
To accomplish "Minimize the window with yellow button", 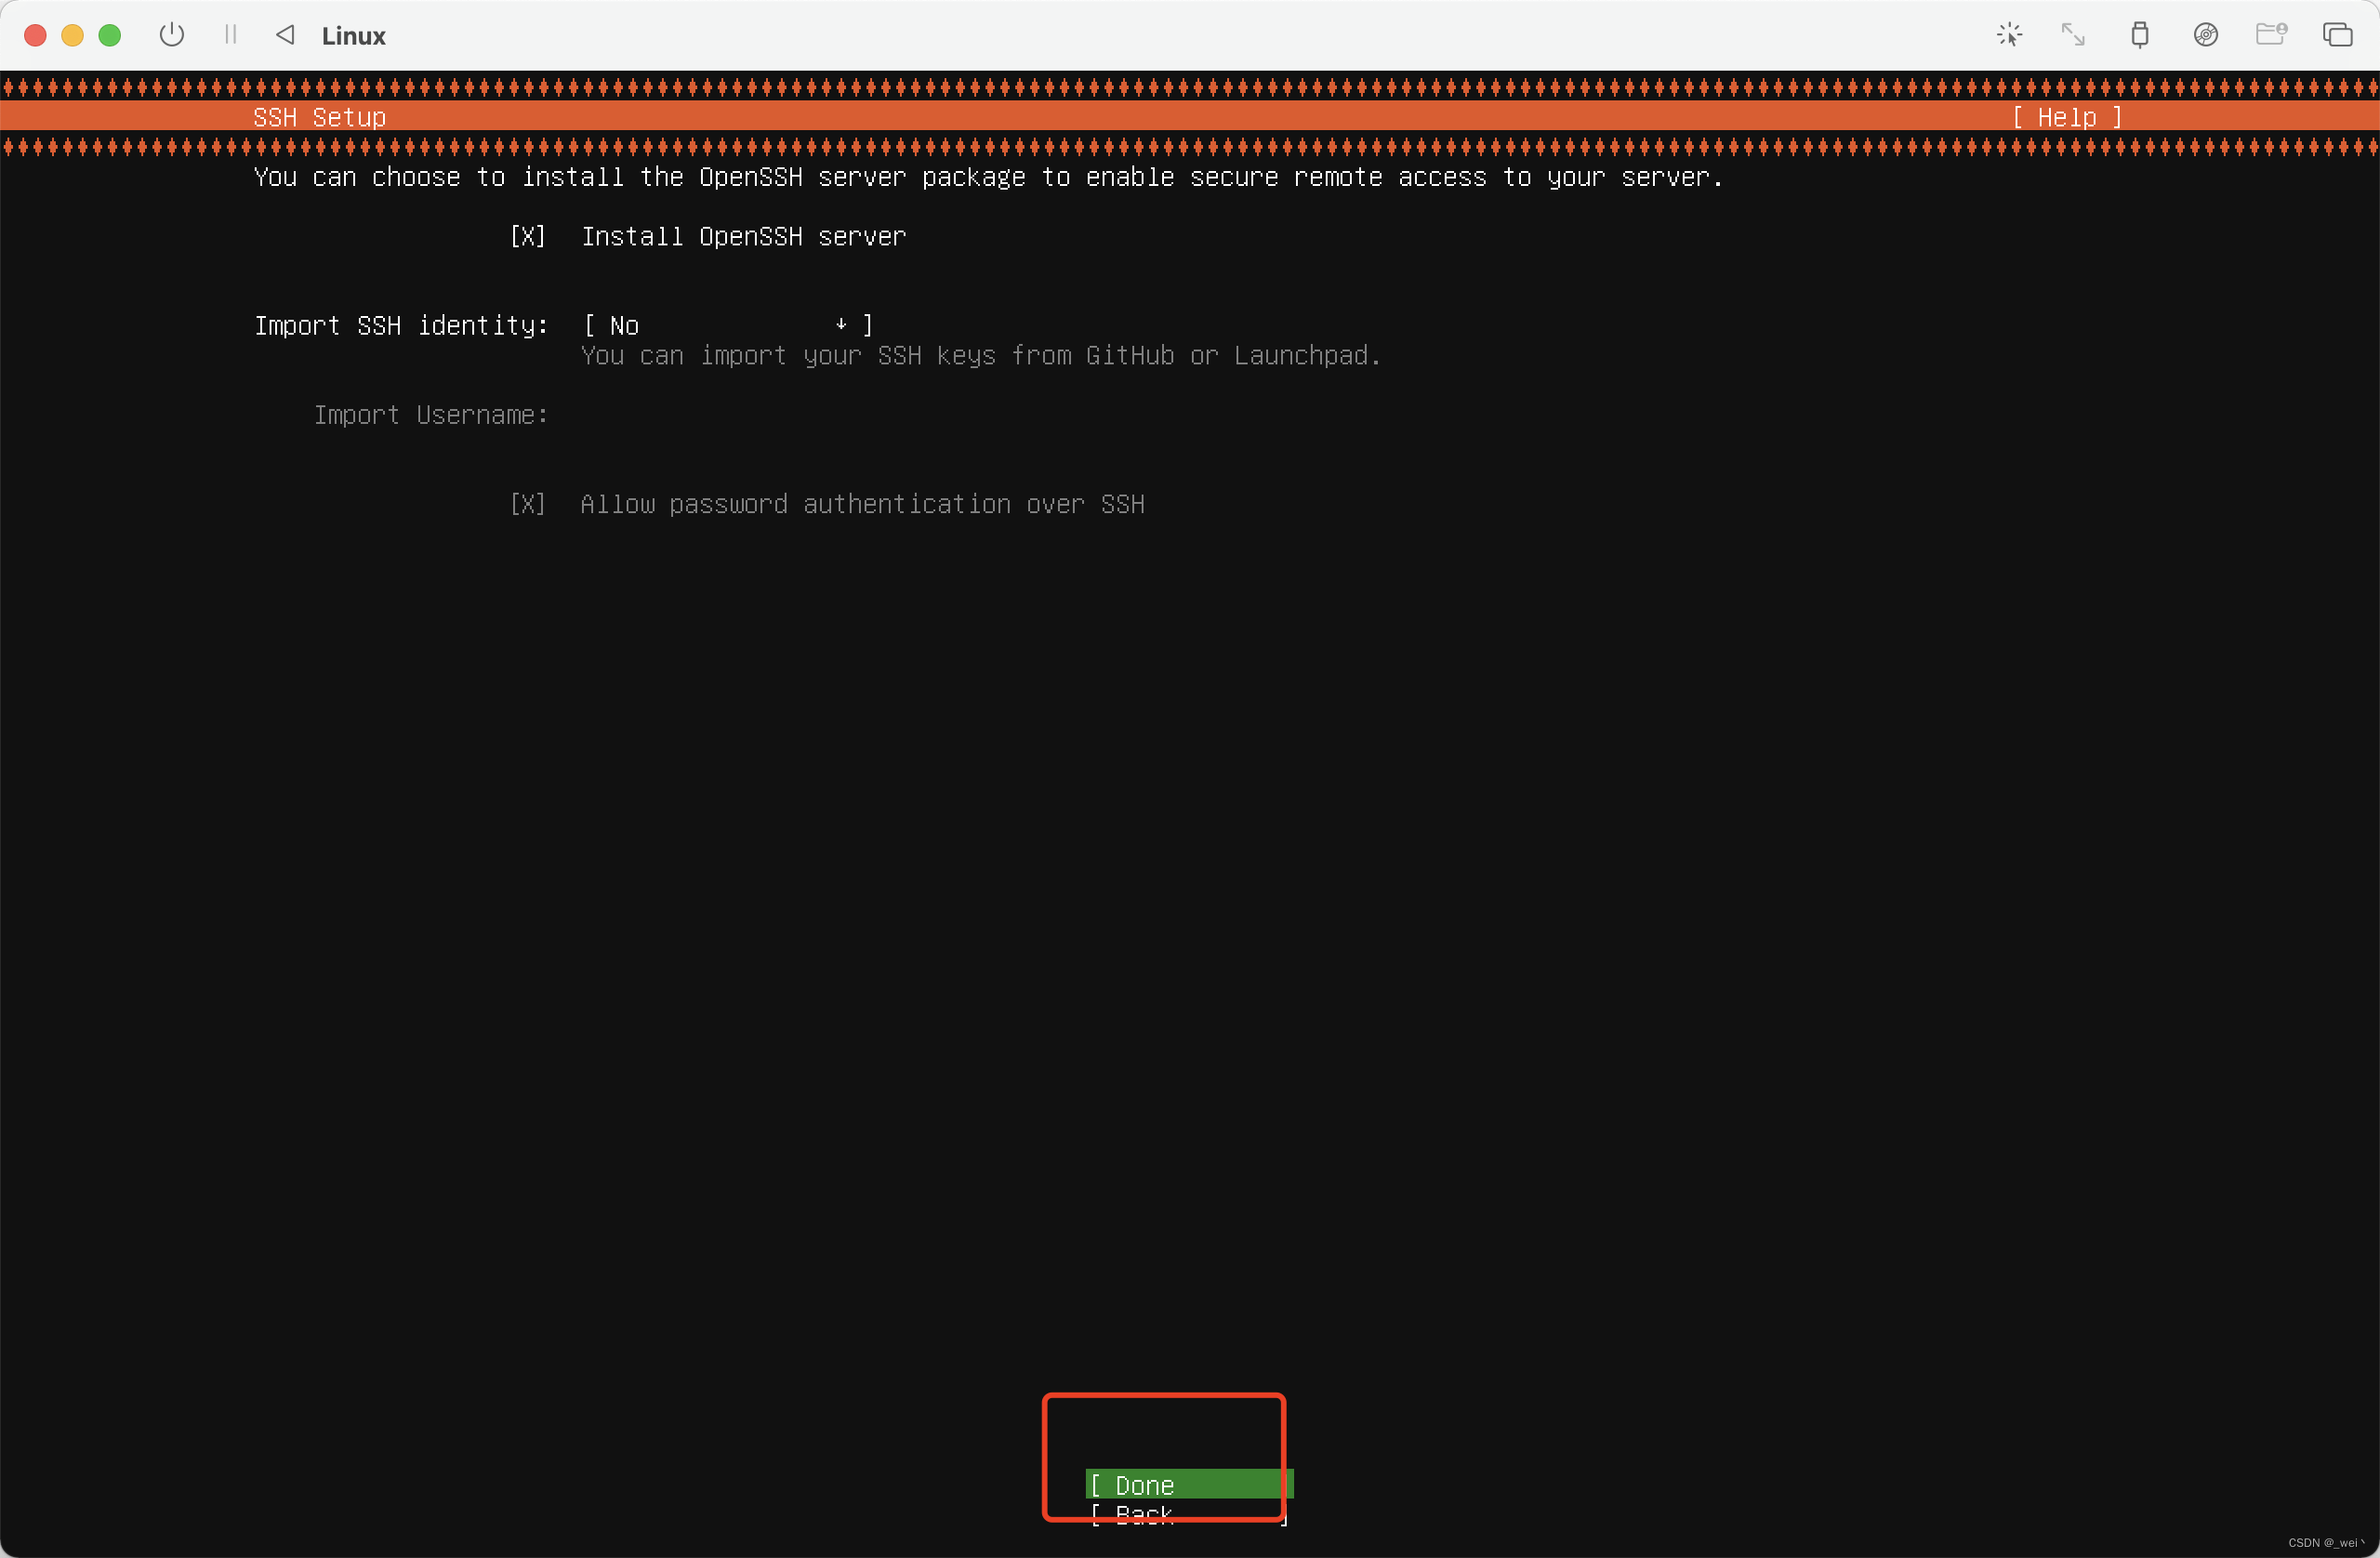I will [x=72, y=35].
